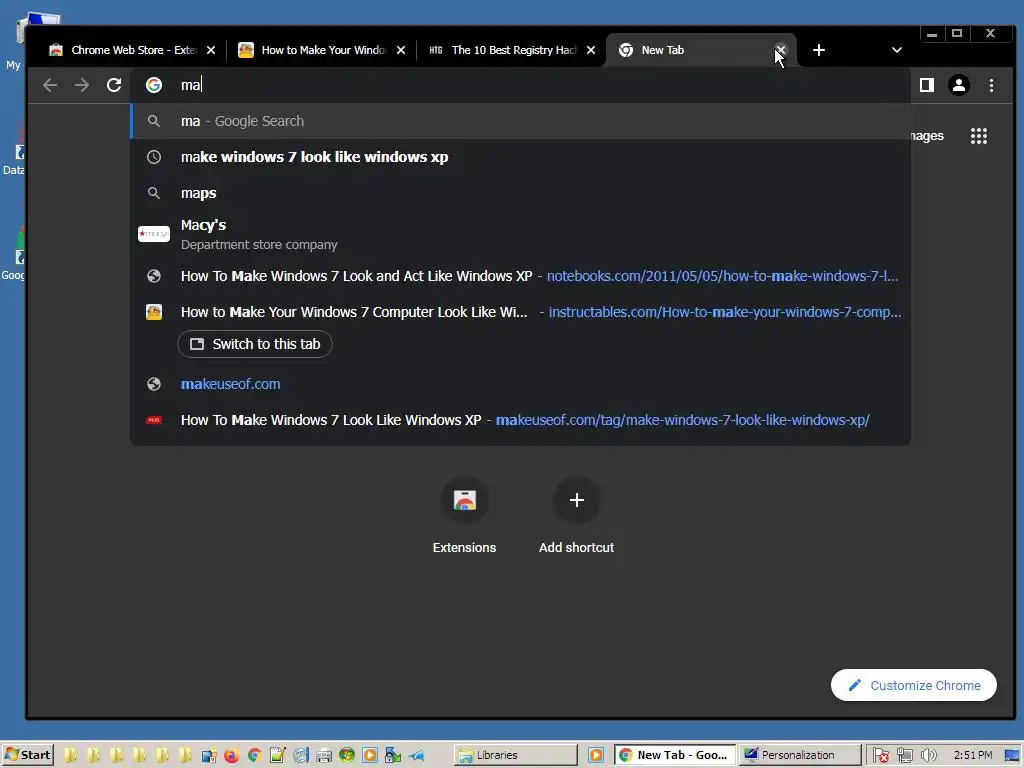Open a new tab with plus button

[x=818, y=50]
